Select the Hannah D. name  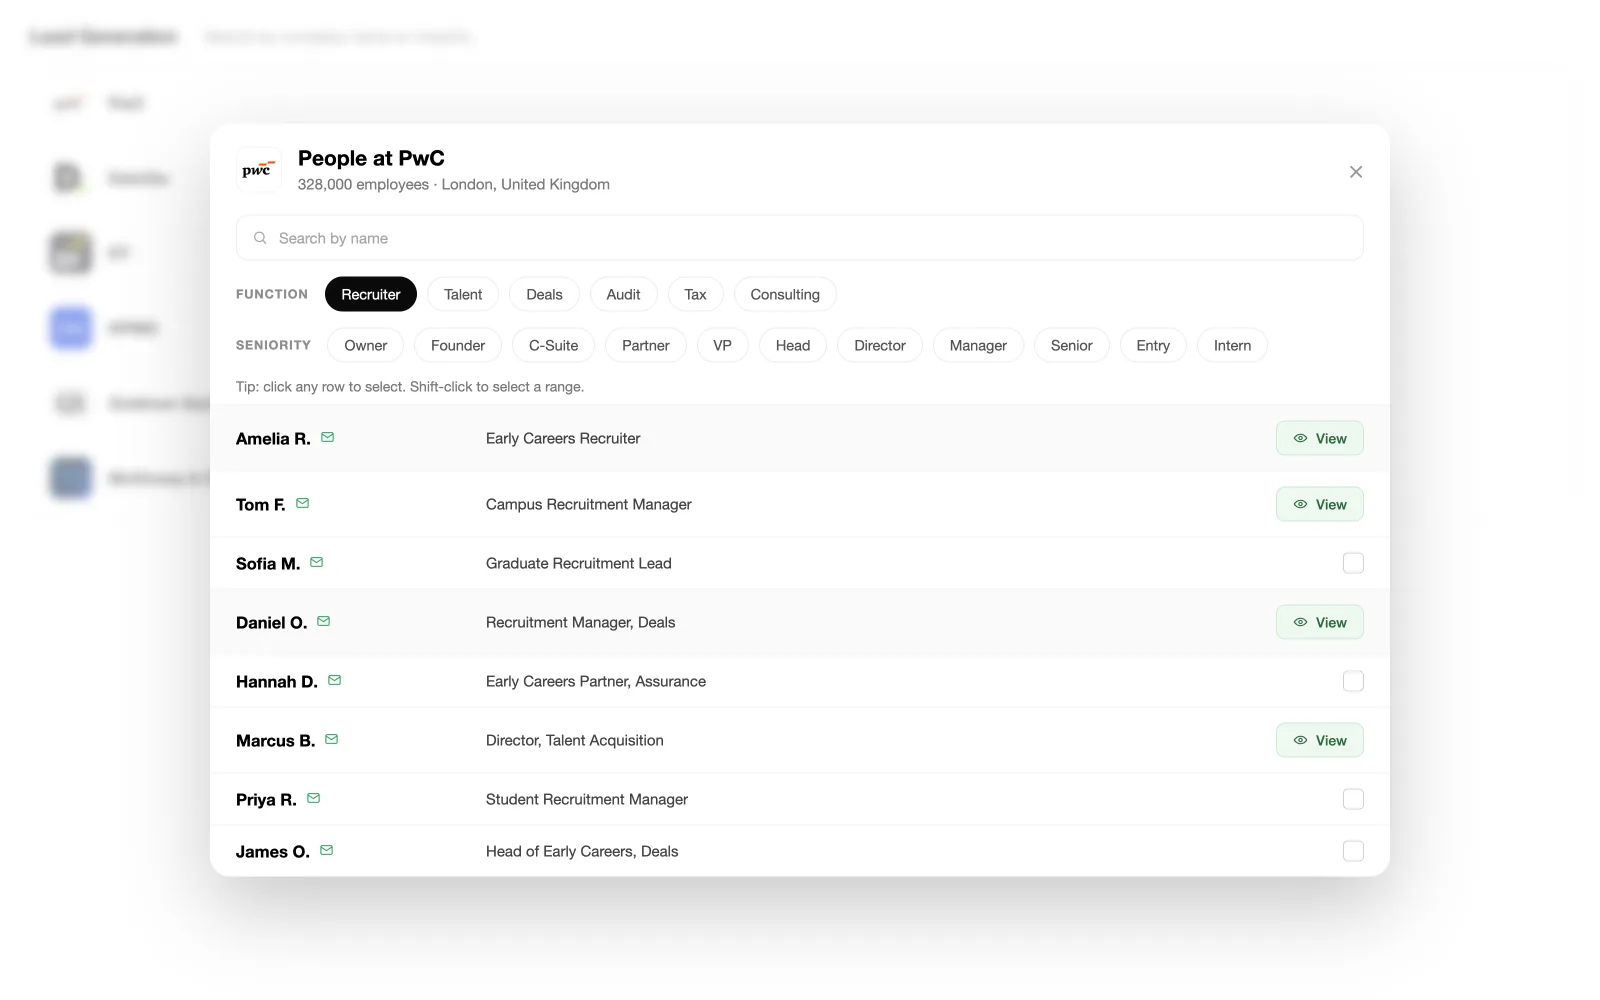tap(276, 682)
